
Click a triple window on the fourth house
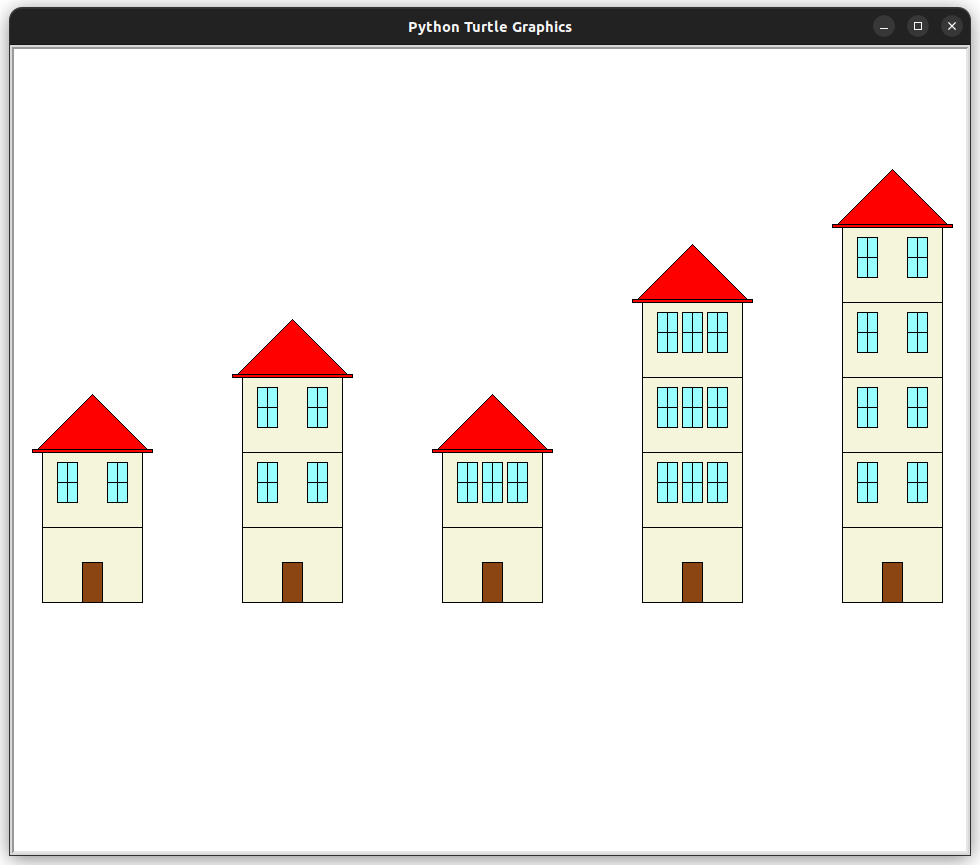(x=692, y=333)
